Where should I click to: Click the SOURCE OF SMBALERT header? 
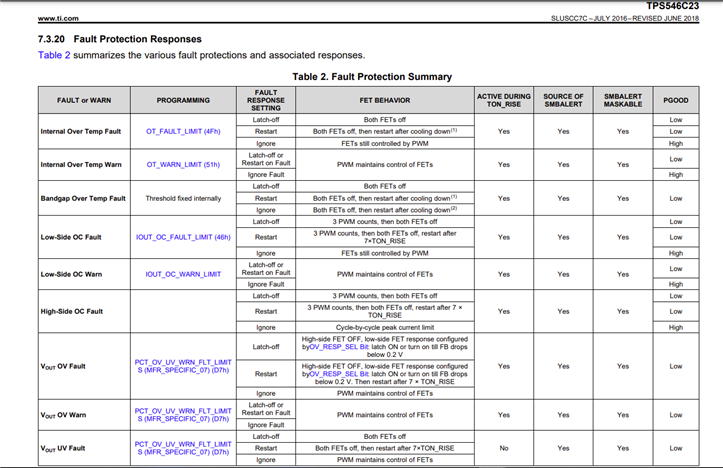pos(563,100)
